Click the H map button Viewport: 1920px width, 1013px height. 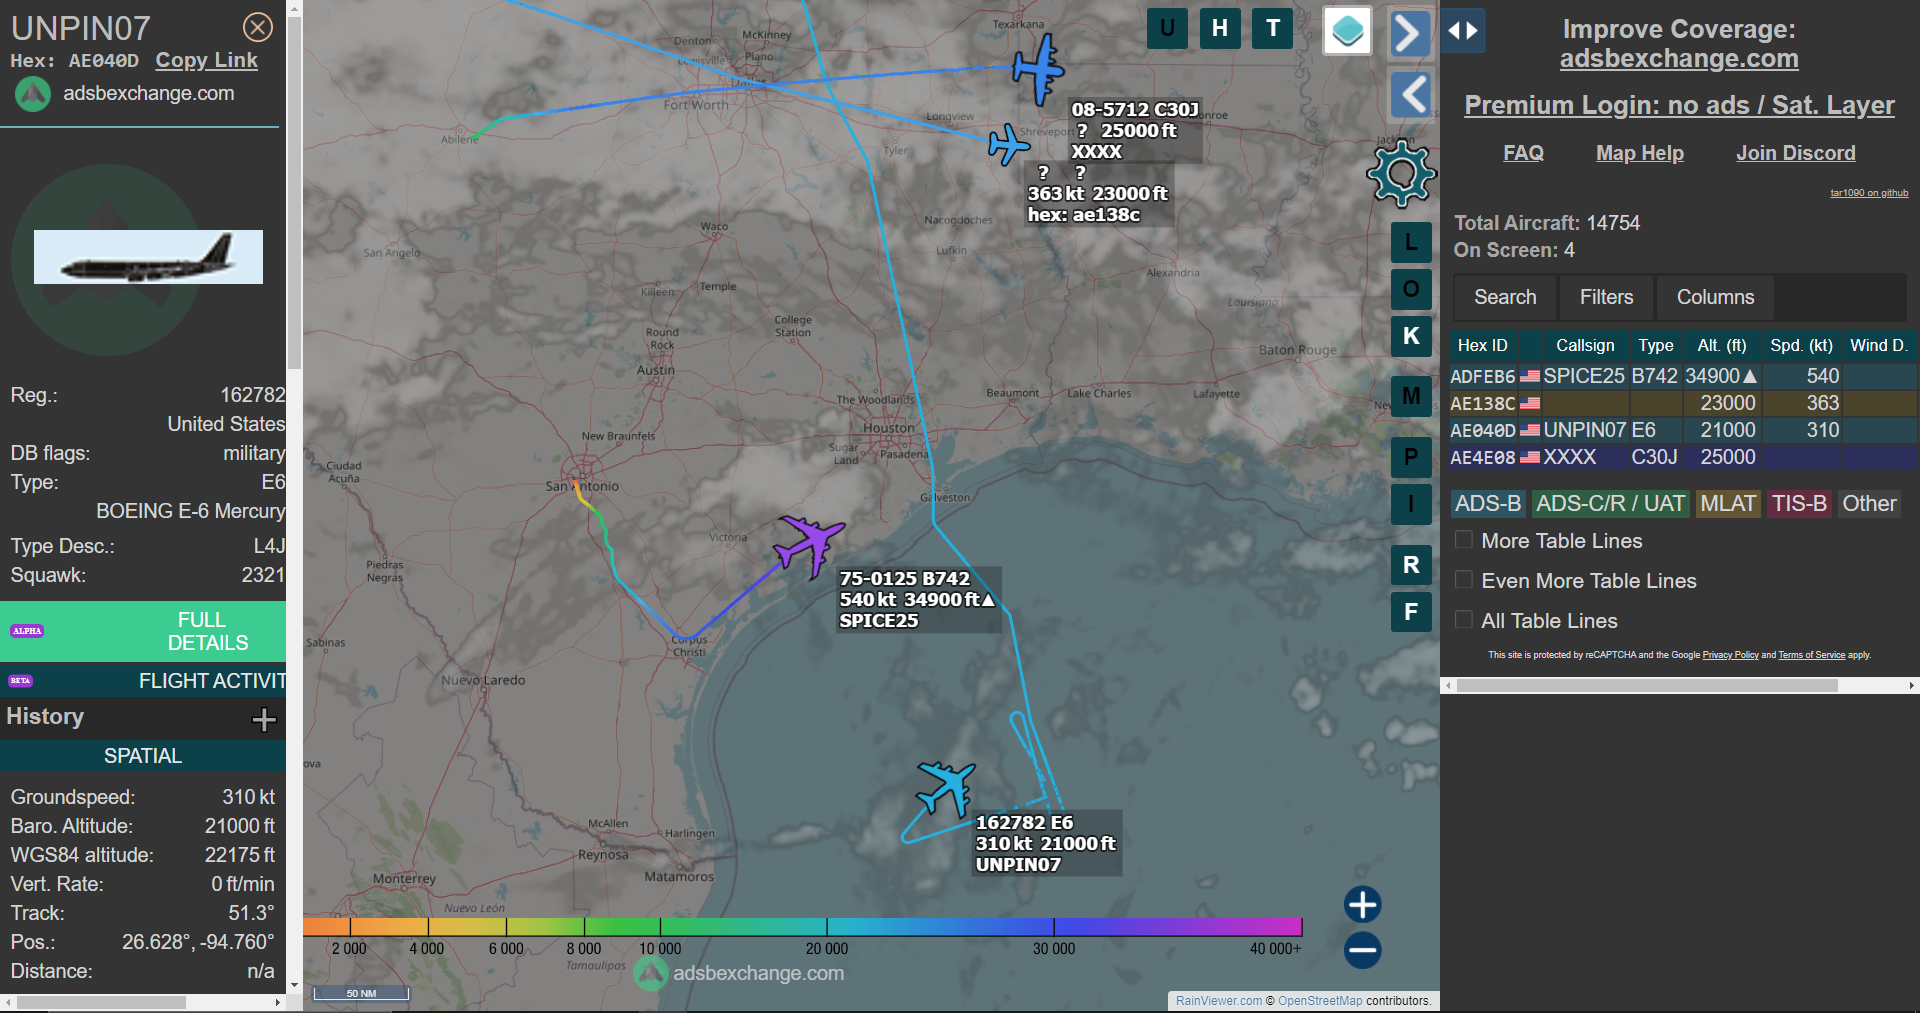pyautogui.click(x=1220, y=28)
